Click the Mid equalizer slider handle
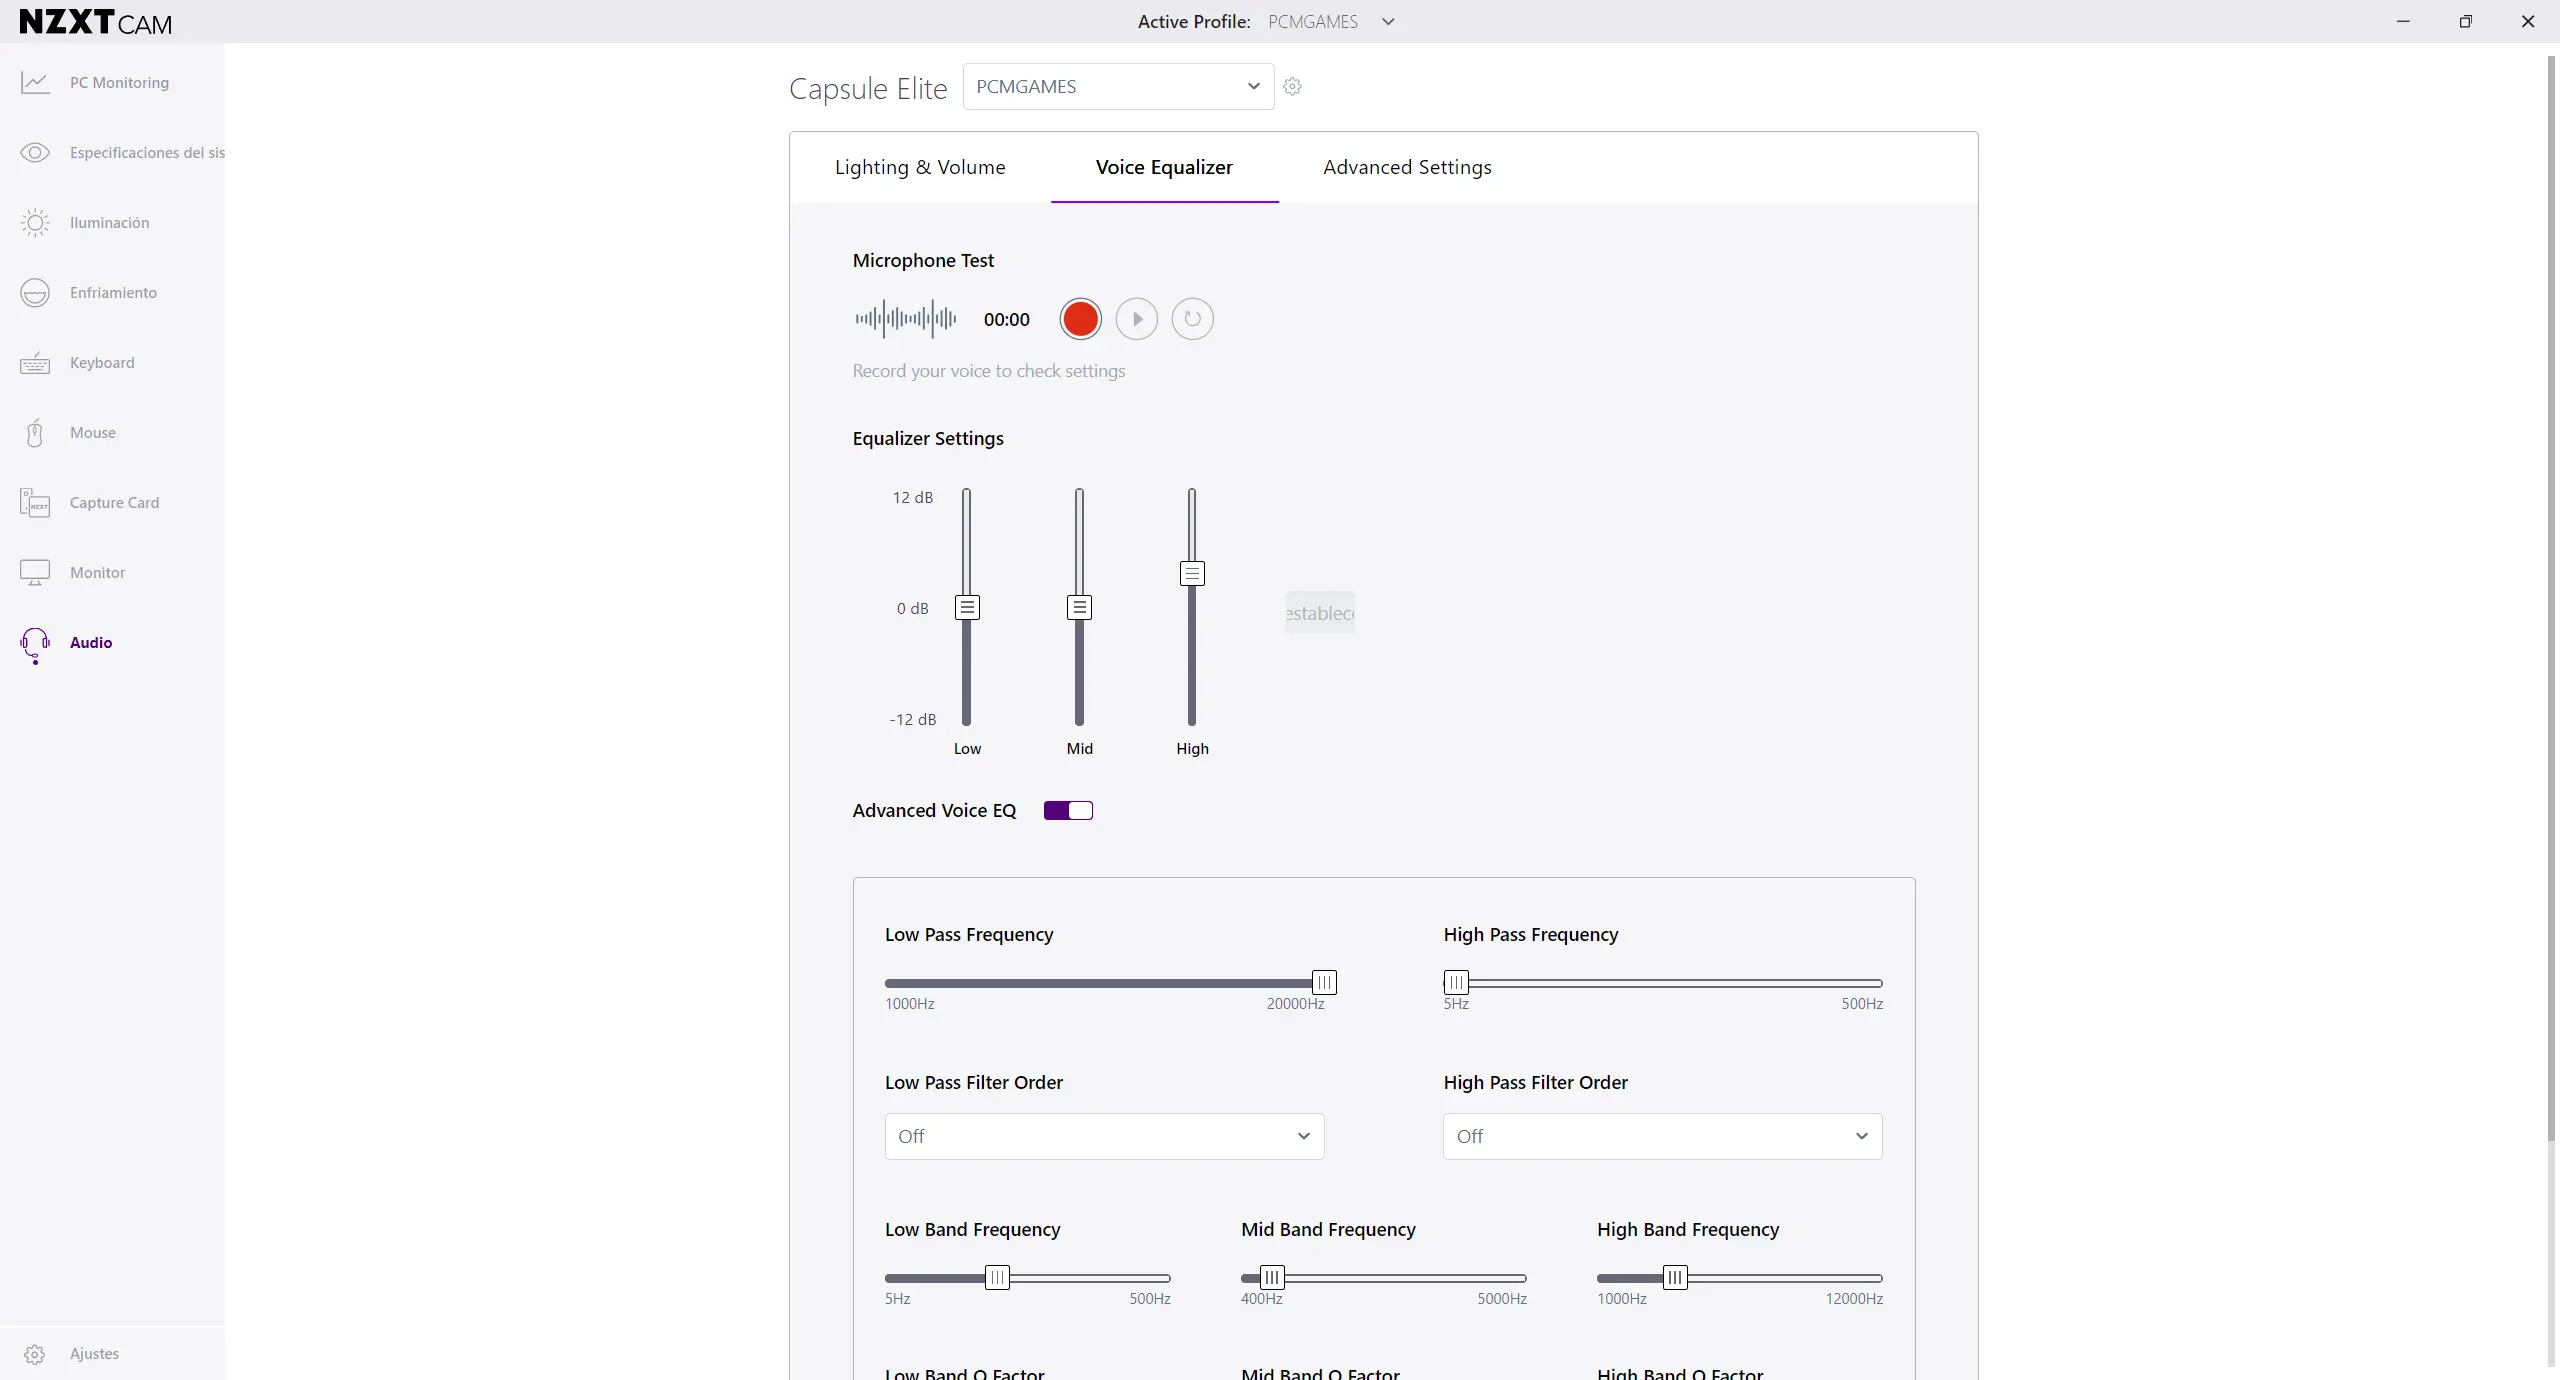Viewport: 2560px width, 1380px height. (x=1079, y=607)
